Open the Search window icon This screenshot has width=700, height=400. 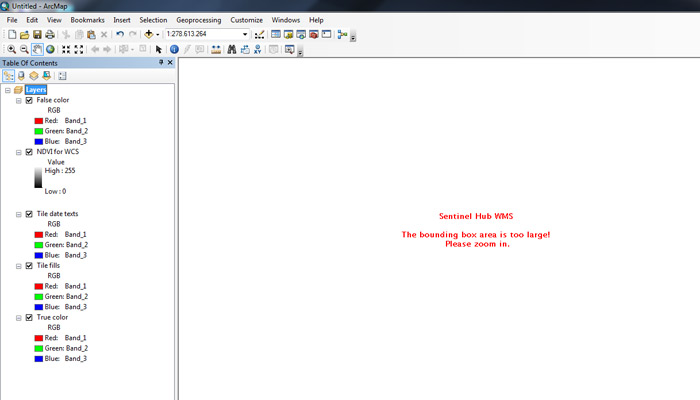[x=301, y=34]
